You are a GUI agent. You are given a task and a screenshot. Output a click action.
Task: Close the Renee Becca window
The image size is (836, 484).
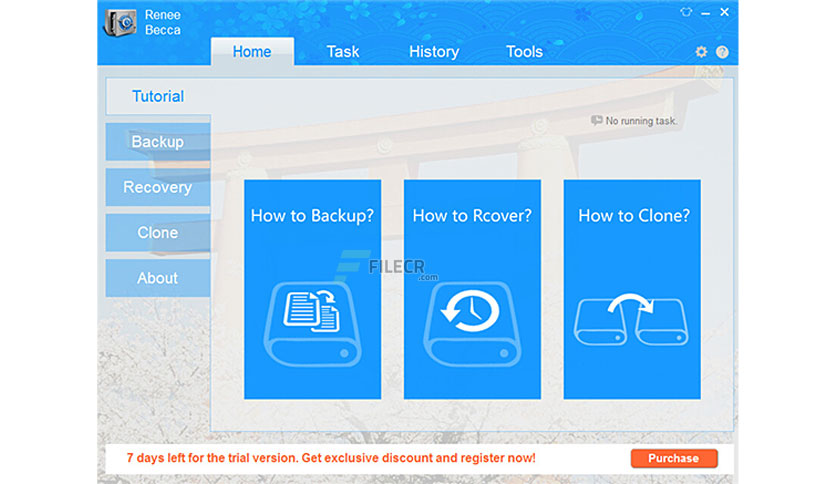coord(724,12)
